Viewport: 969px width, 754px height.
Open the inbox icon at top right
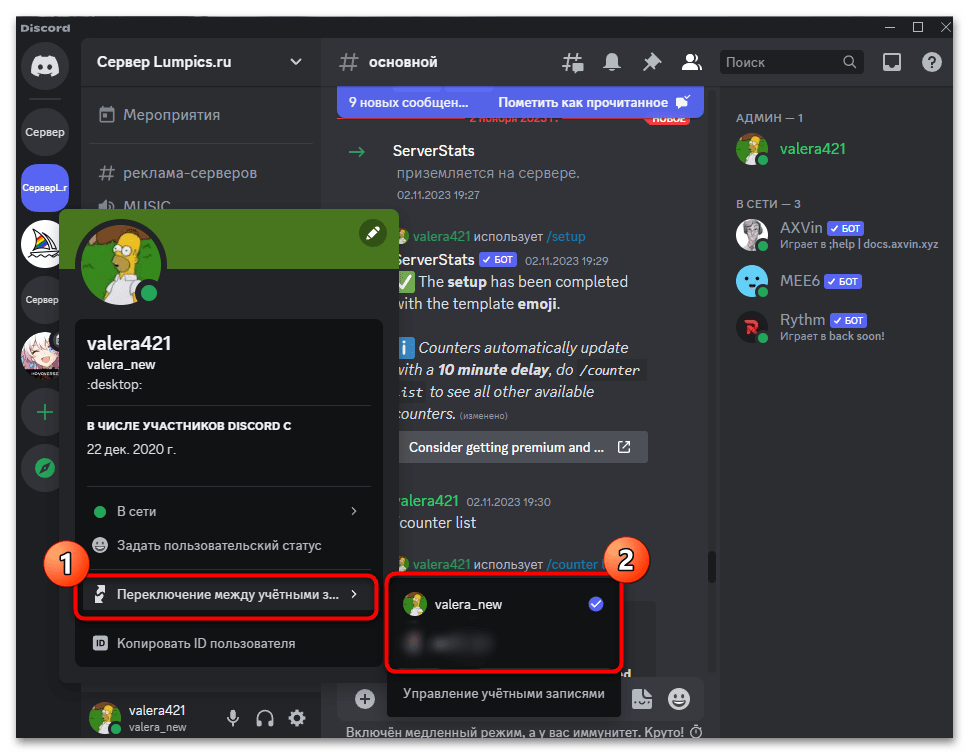click(890, 61)
